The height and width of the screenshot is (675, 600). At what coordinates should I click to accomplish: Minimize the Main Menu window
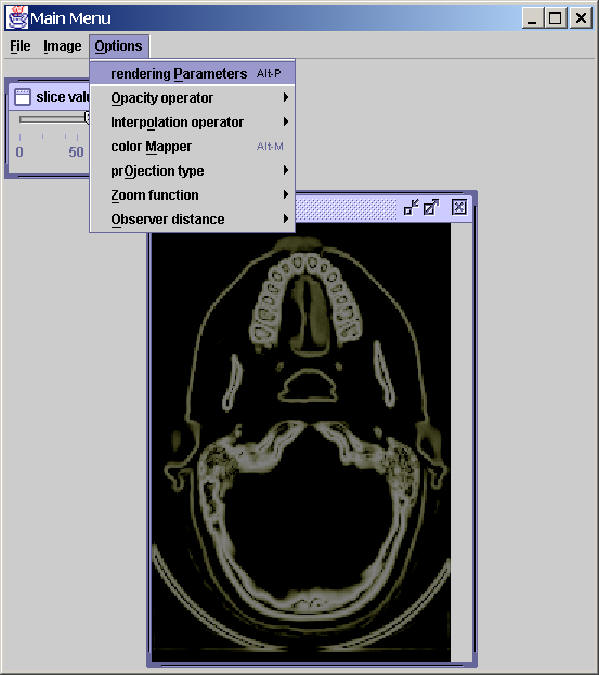click(x=533, y=18)
